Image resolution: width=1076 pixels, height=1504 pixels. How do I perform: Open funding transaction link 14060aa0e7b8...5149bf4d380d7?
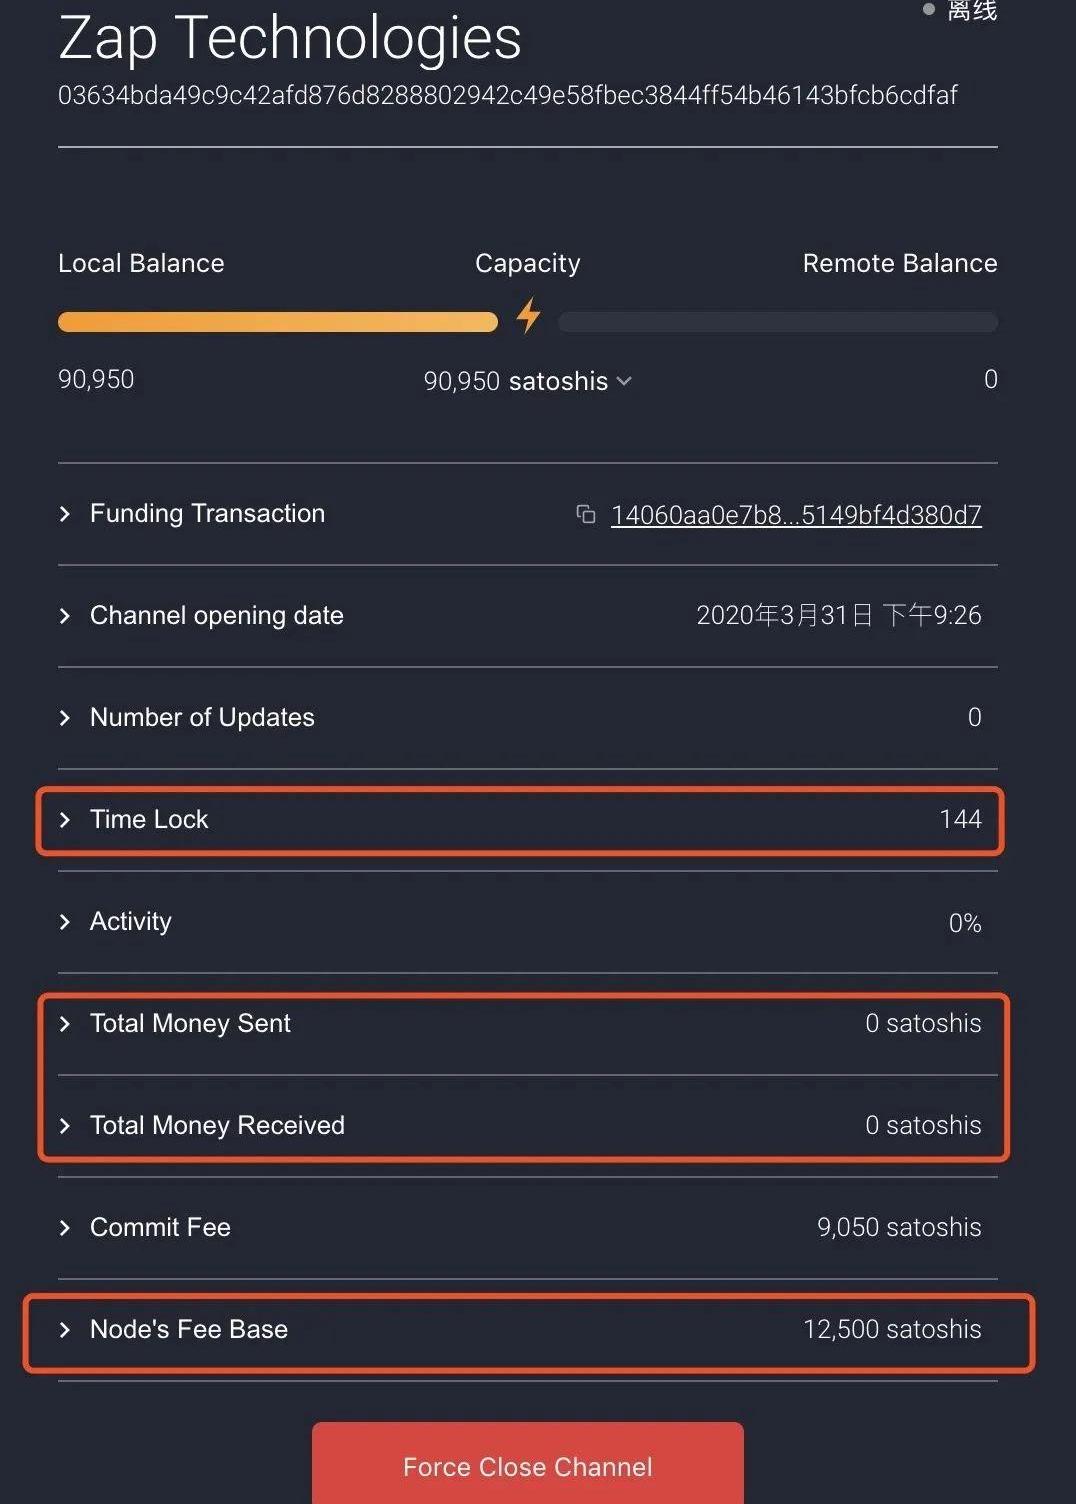tap(796, 514)
